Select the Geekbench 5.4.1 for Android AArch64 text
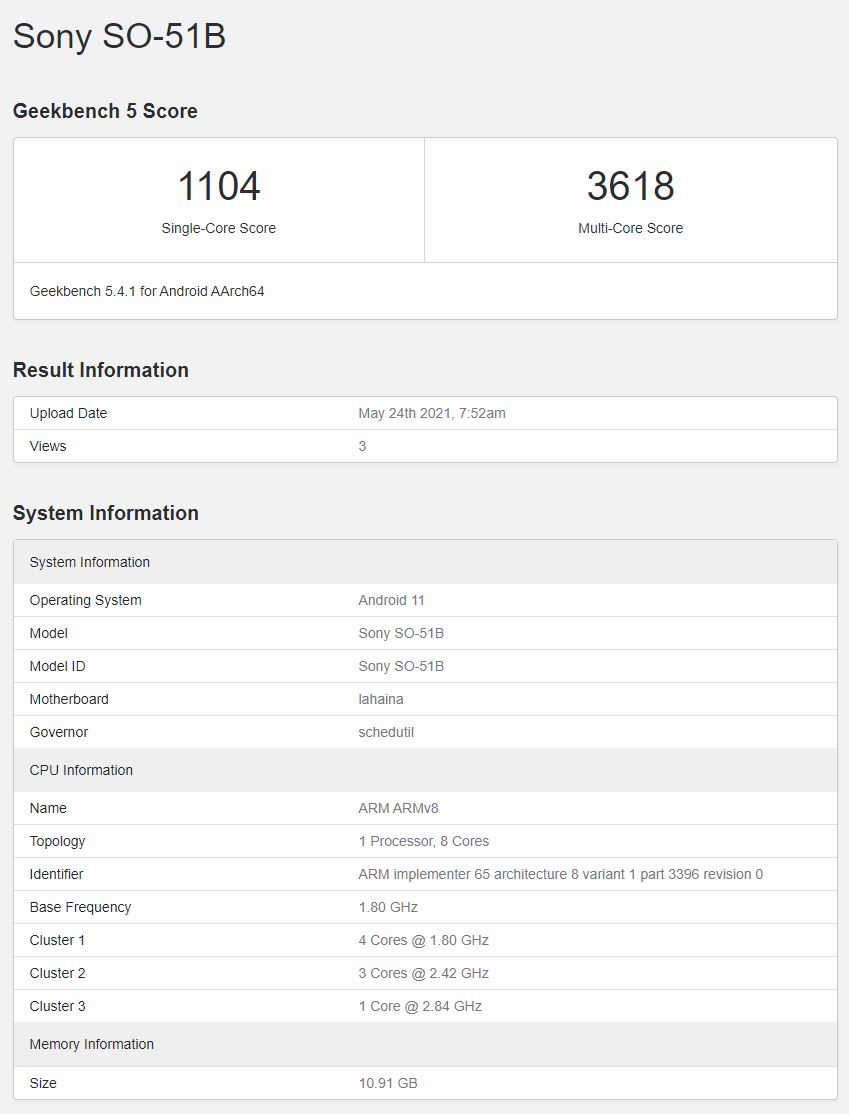 tap(147, 291)
